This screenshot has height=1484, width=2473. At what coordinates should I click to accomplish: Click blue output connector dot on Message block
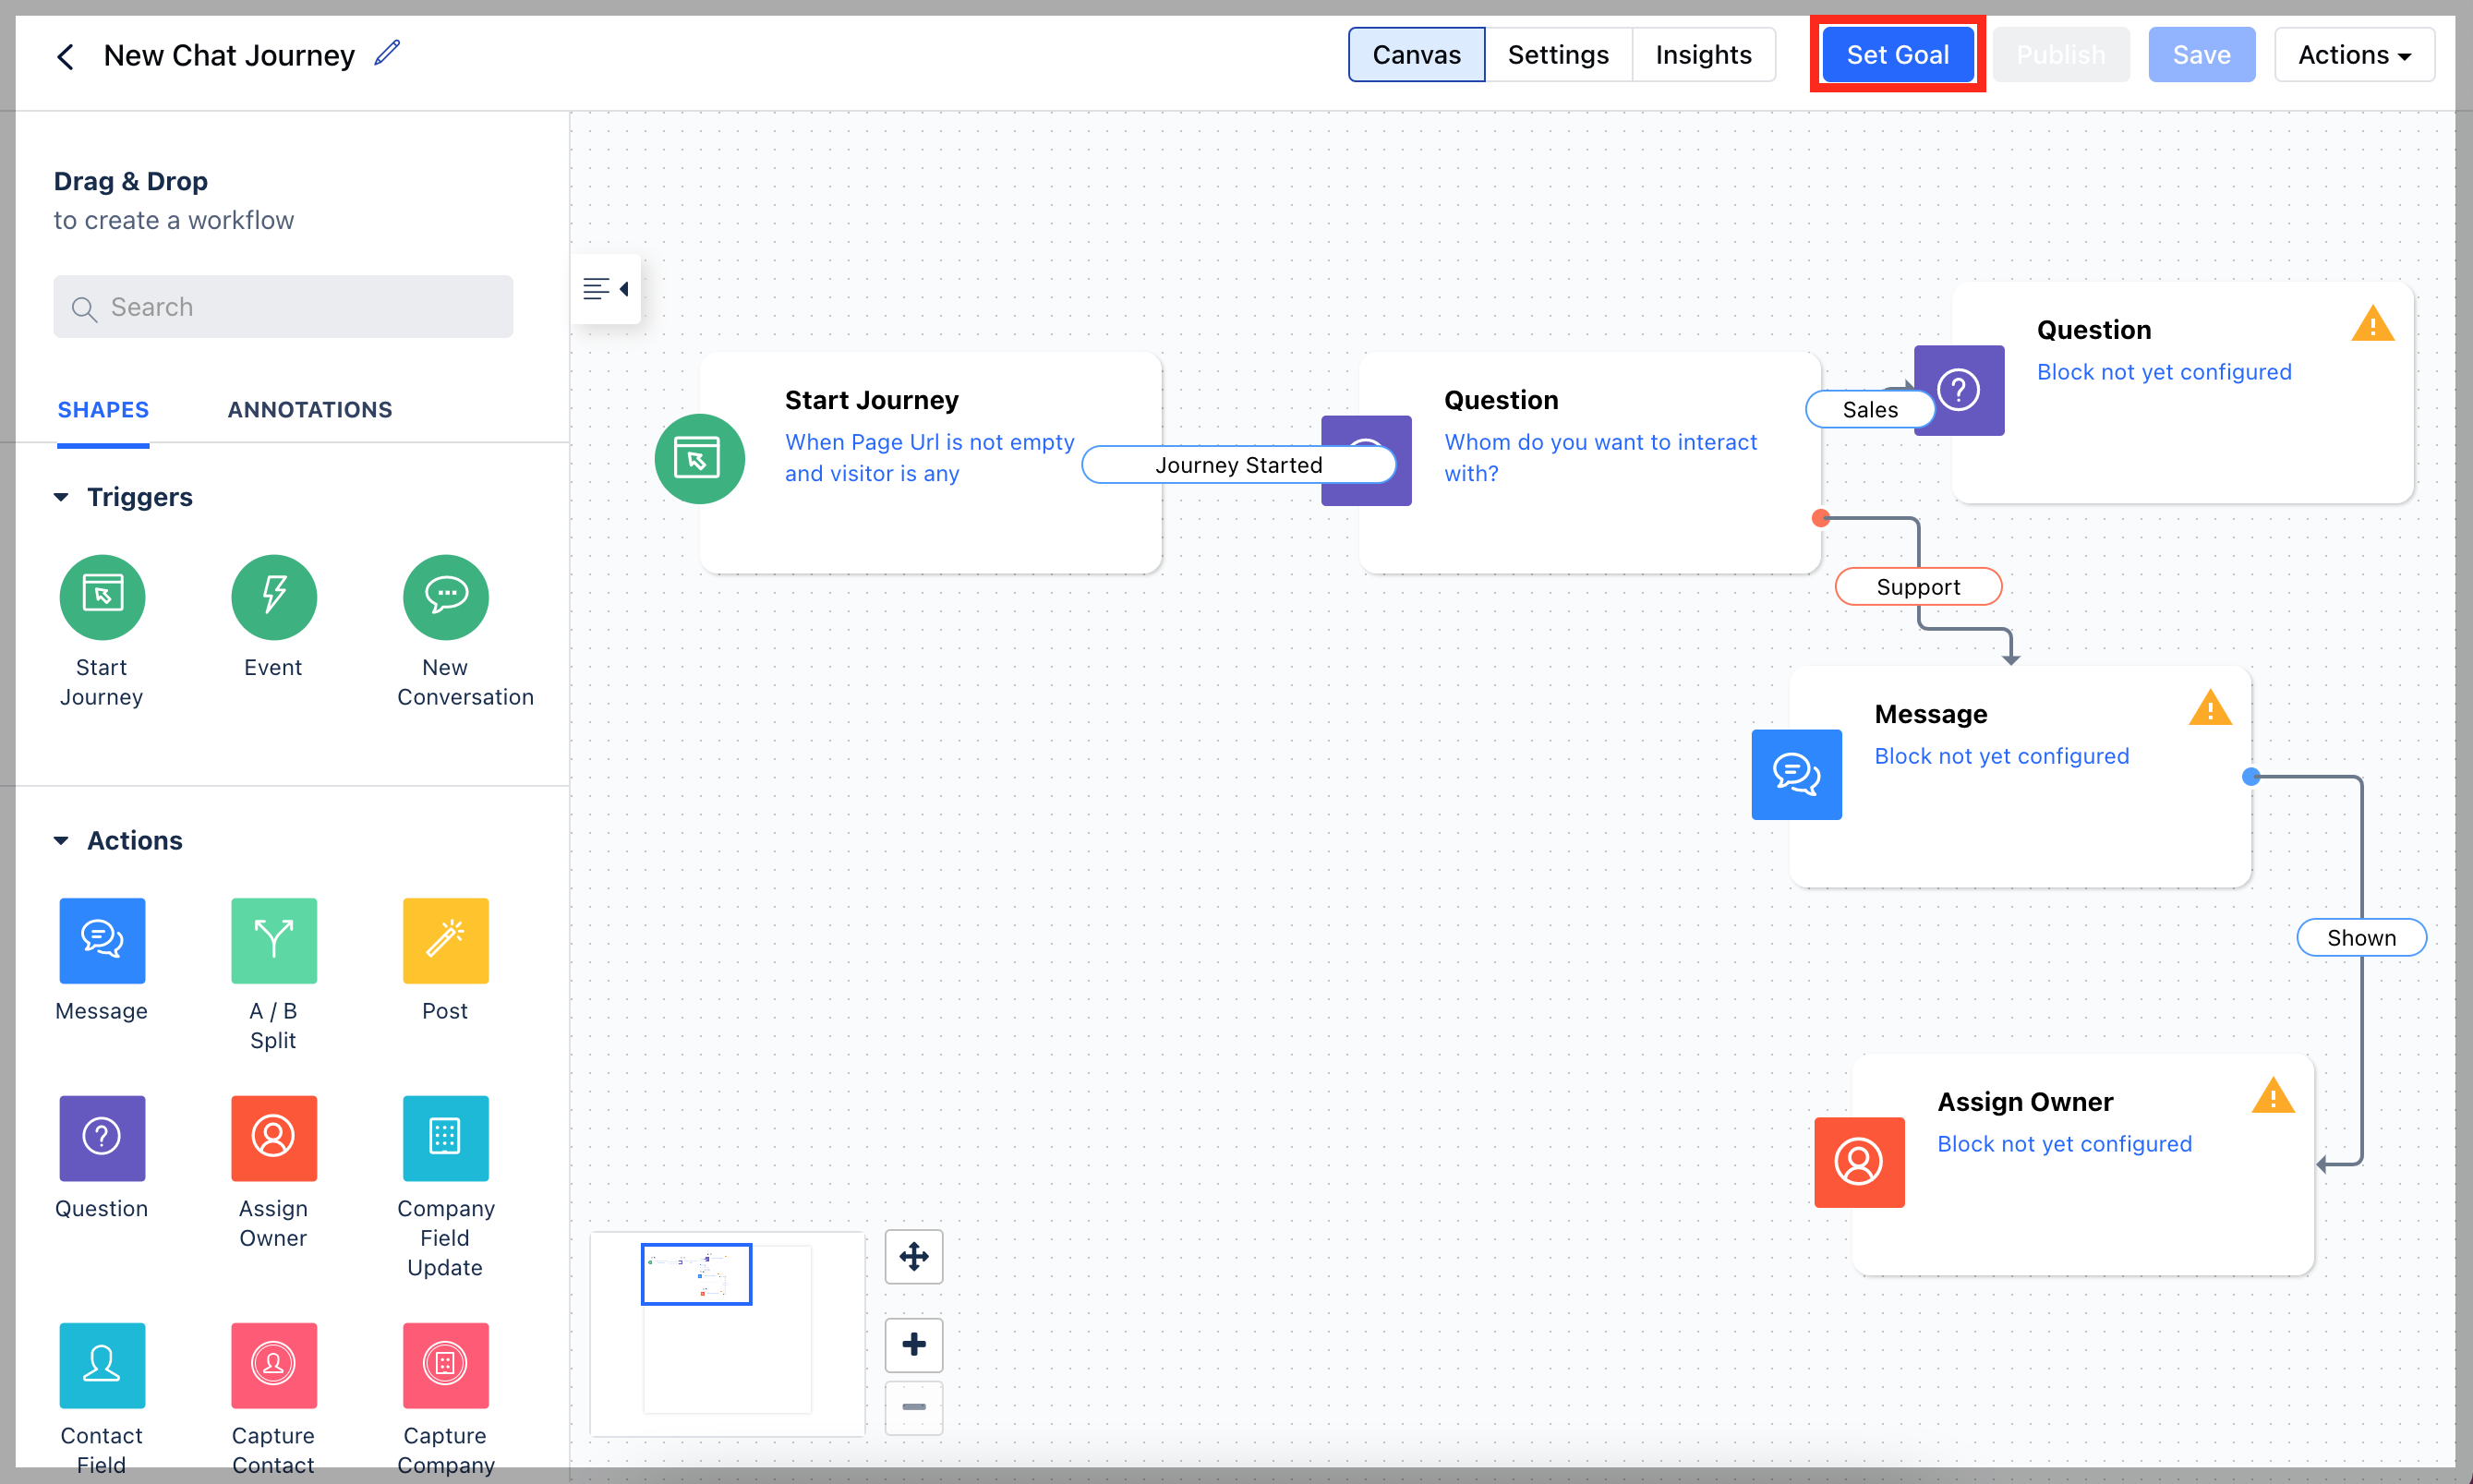(x=2251, y=776)
